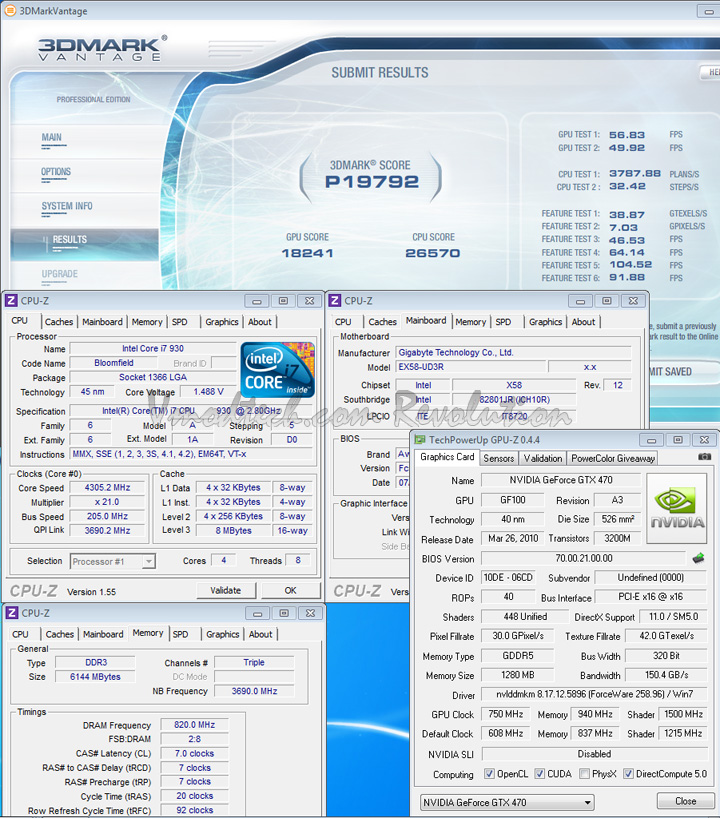The image size is (720, 818).
Task: Click the CPU-Z processor window title icon
Action: pos(11,300)
